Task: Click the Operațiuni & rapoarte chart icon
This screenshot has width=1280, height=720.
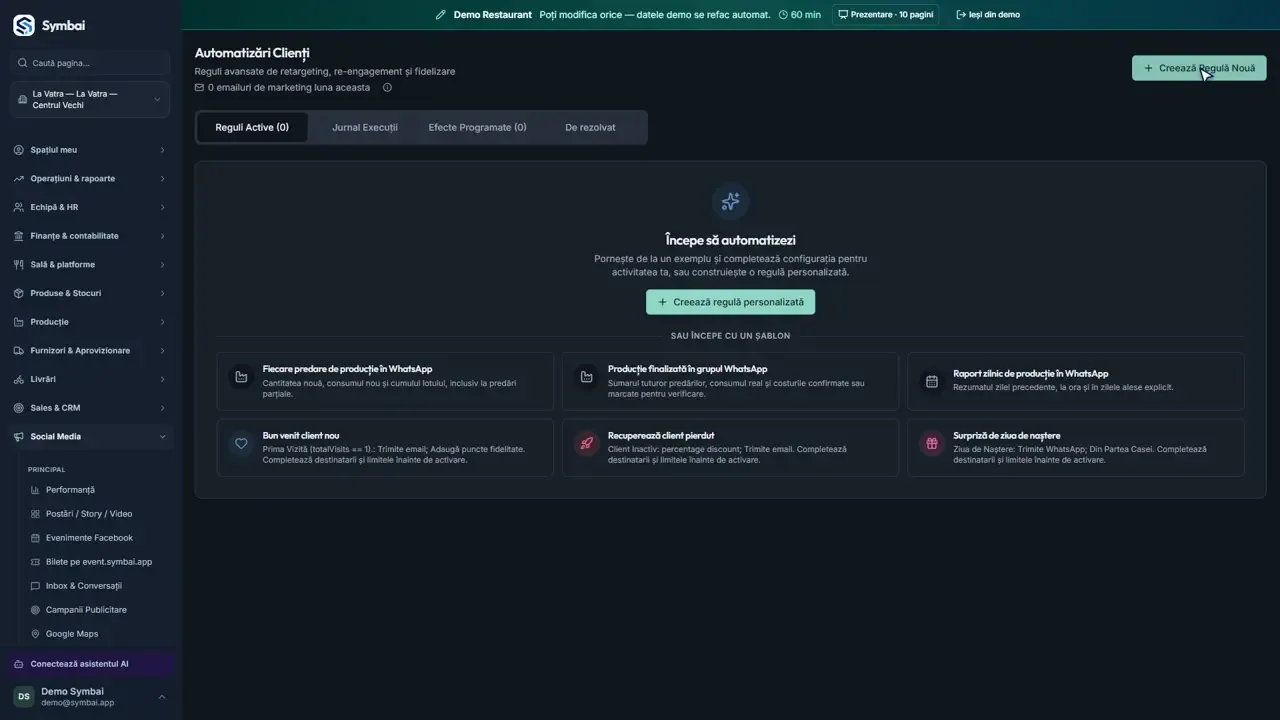Action: (x=19, y=179)
